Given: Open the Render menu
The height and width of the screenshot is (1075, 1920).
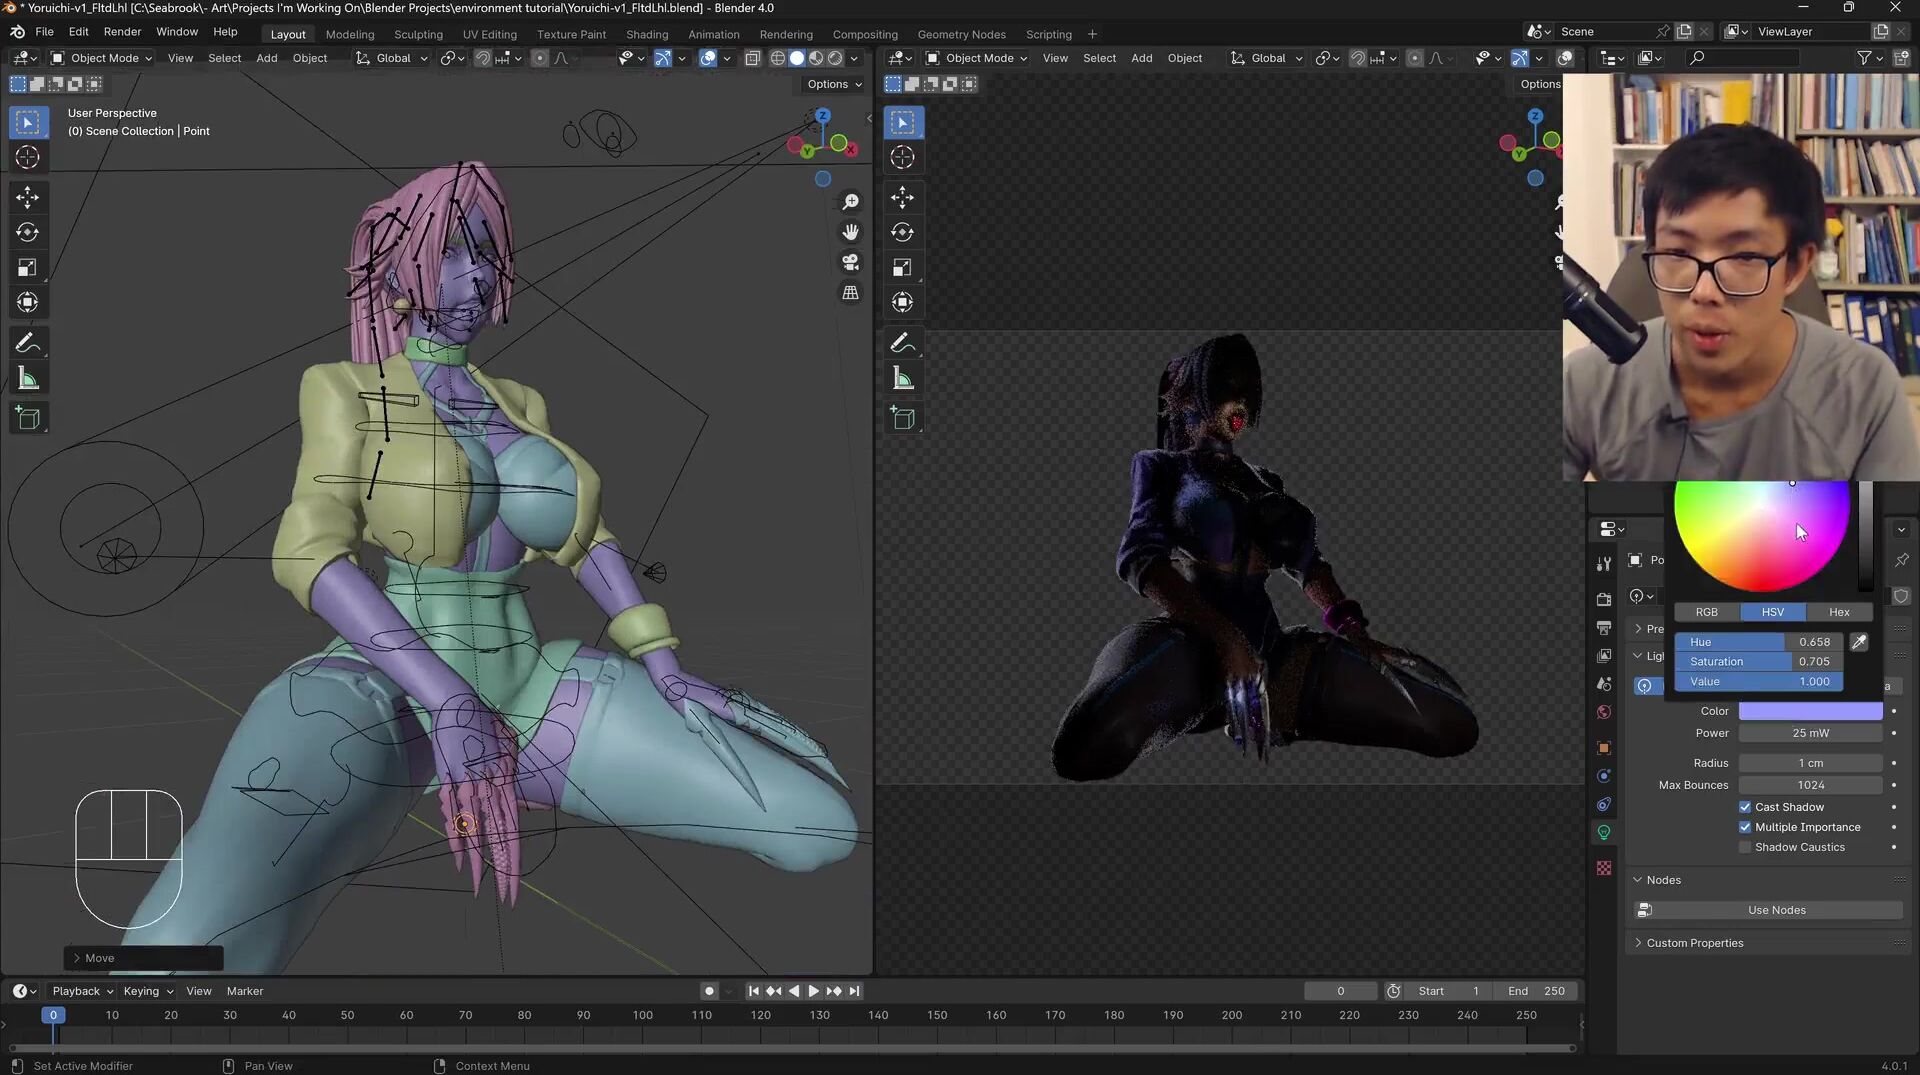Looking at the screenshot, I should [x=122, y=32].
